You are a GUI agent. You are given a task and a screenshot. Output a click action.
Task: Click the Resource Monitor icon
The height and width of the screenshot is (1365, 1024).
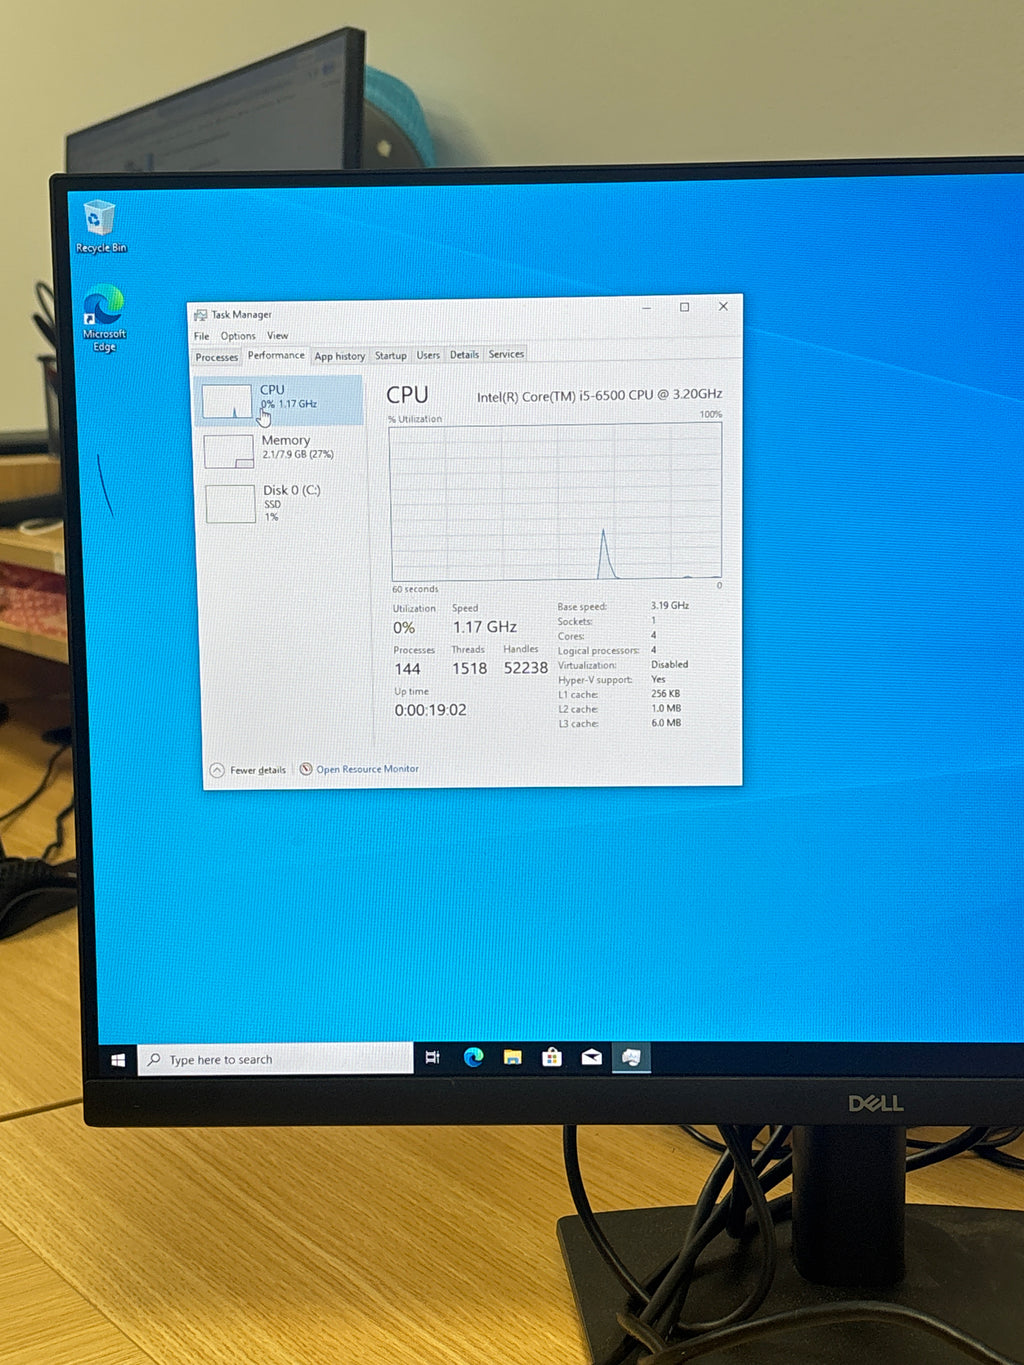306,769
